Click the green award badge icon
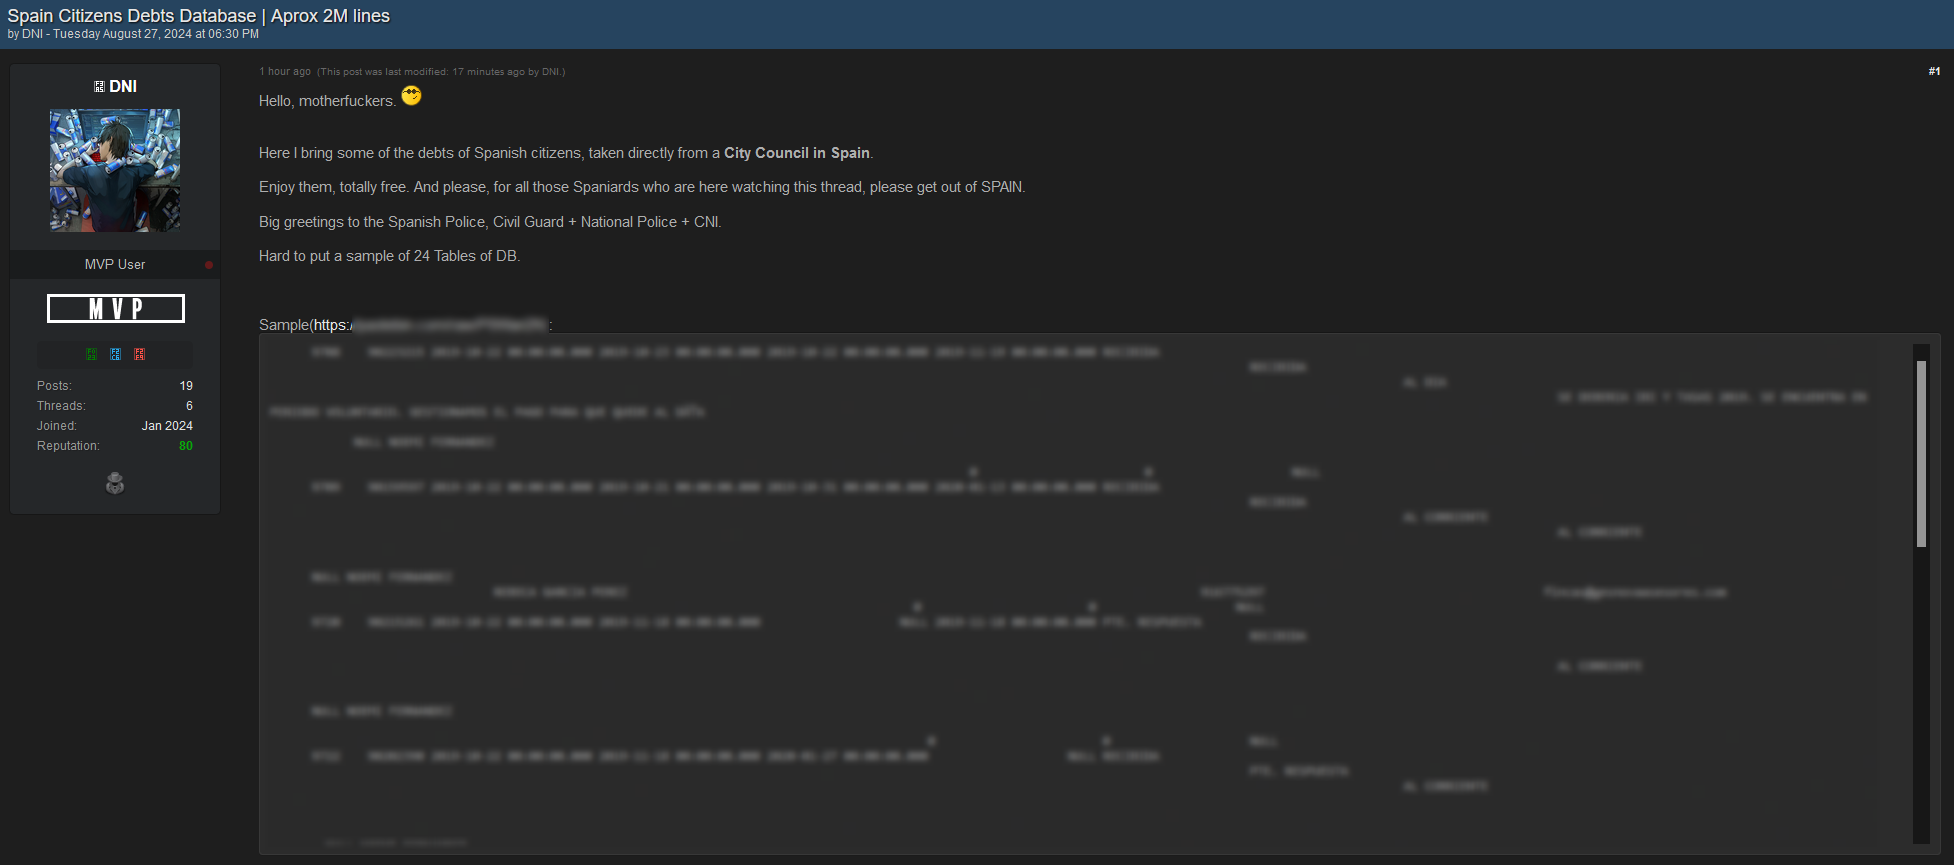This screenshot has height=865, width=1954. 92,354
